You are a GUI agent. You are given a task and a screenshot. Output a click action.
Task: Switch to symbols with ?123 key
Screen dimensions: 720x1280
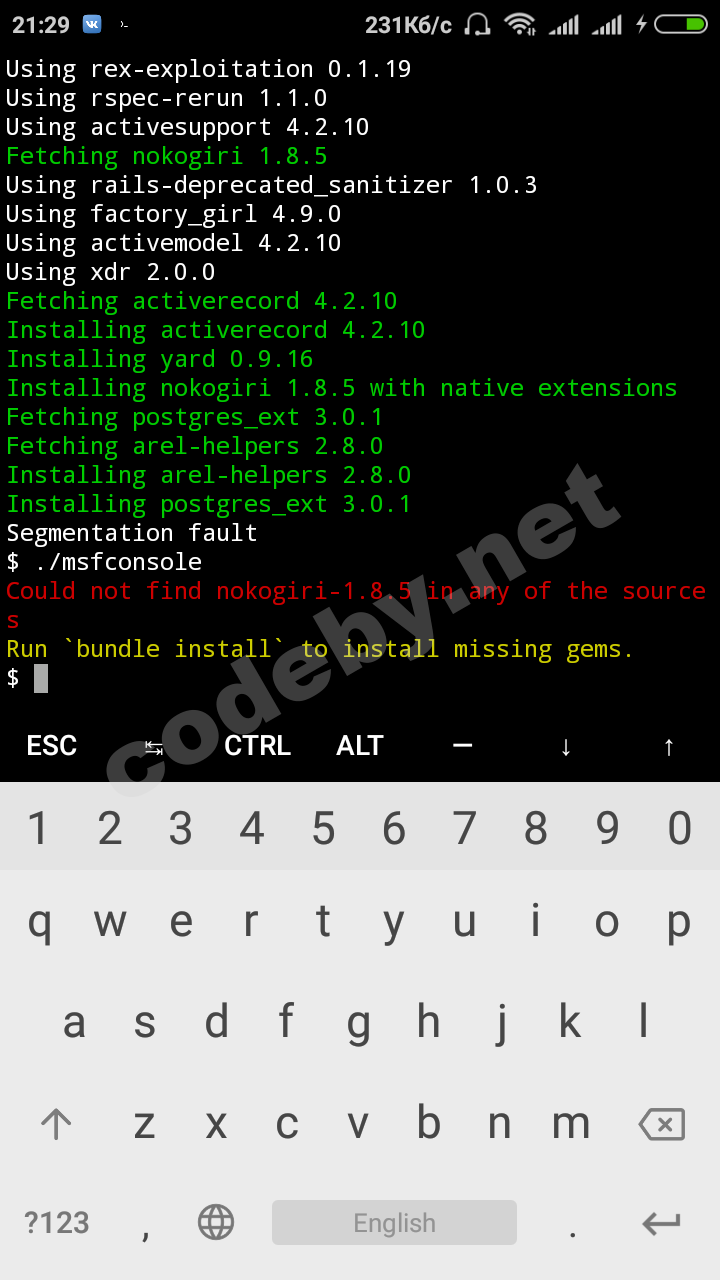[57, 1223]
